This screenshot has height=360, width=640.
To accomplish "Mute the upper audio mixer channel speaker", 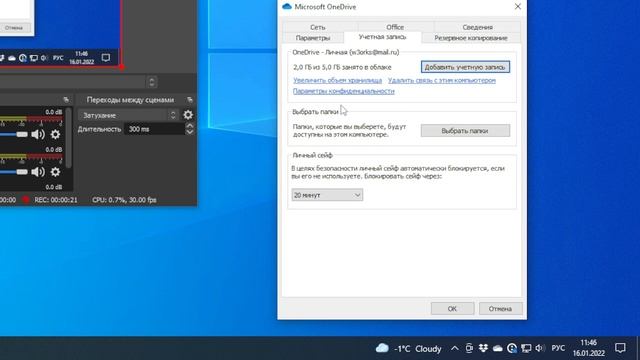I will point(38,134).
